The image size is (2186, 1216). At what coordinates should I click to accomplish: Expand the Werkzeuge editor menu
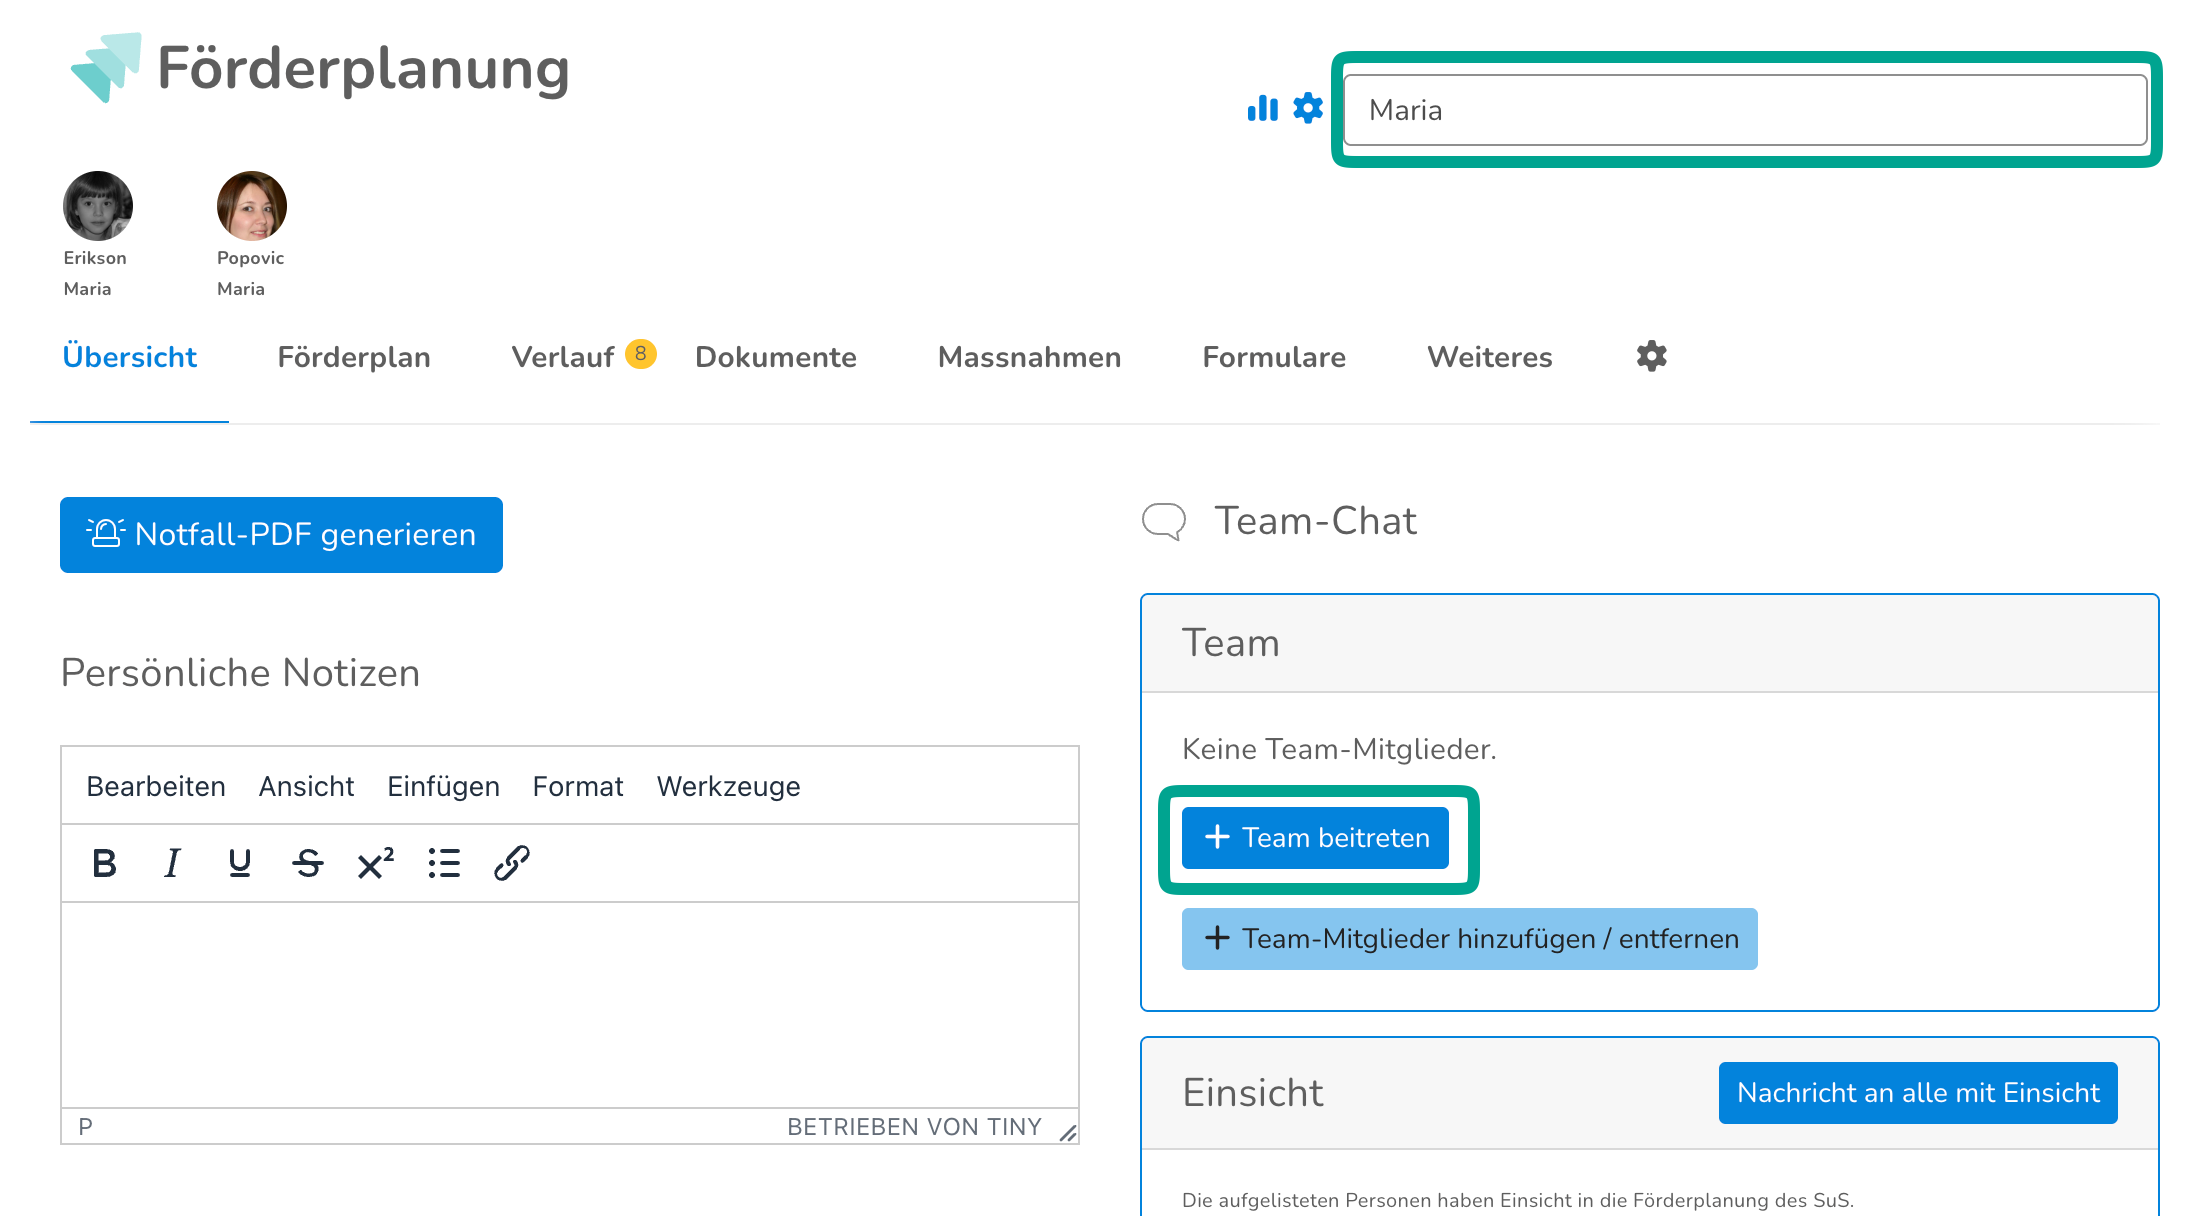[728, 786]
